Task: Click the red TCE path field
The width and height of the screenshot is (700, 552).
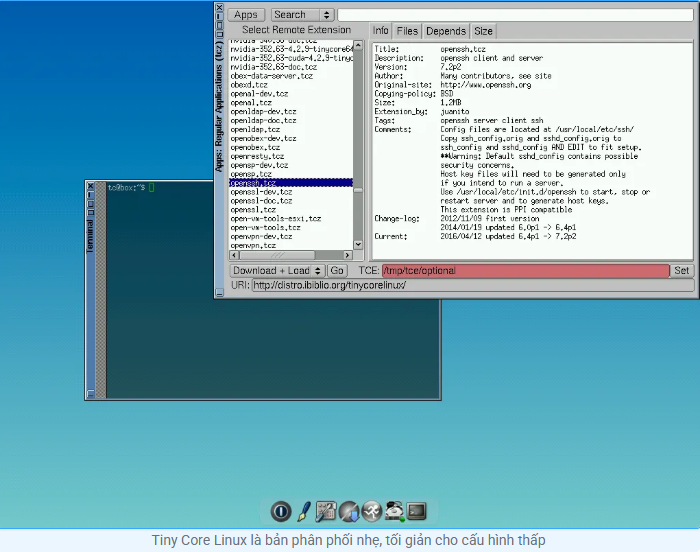Action: pyautogui.click(x=525, y=271)
